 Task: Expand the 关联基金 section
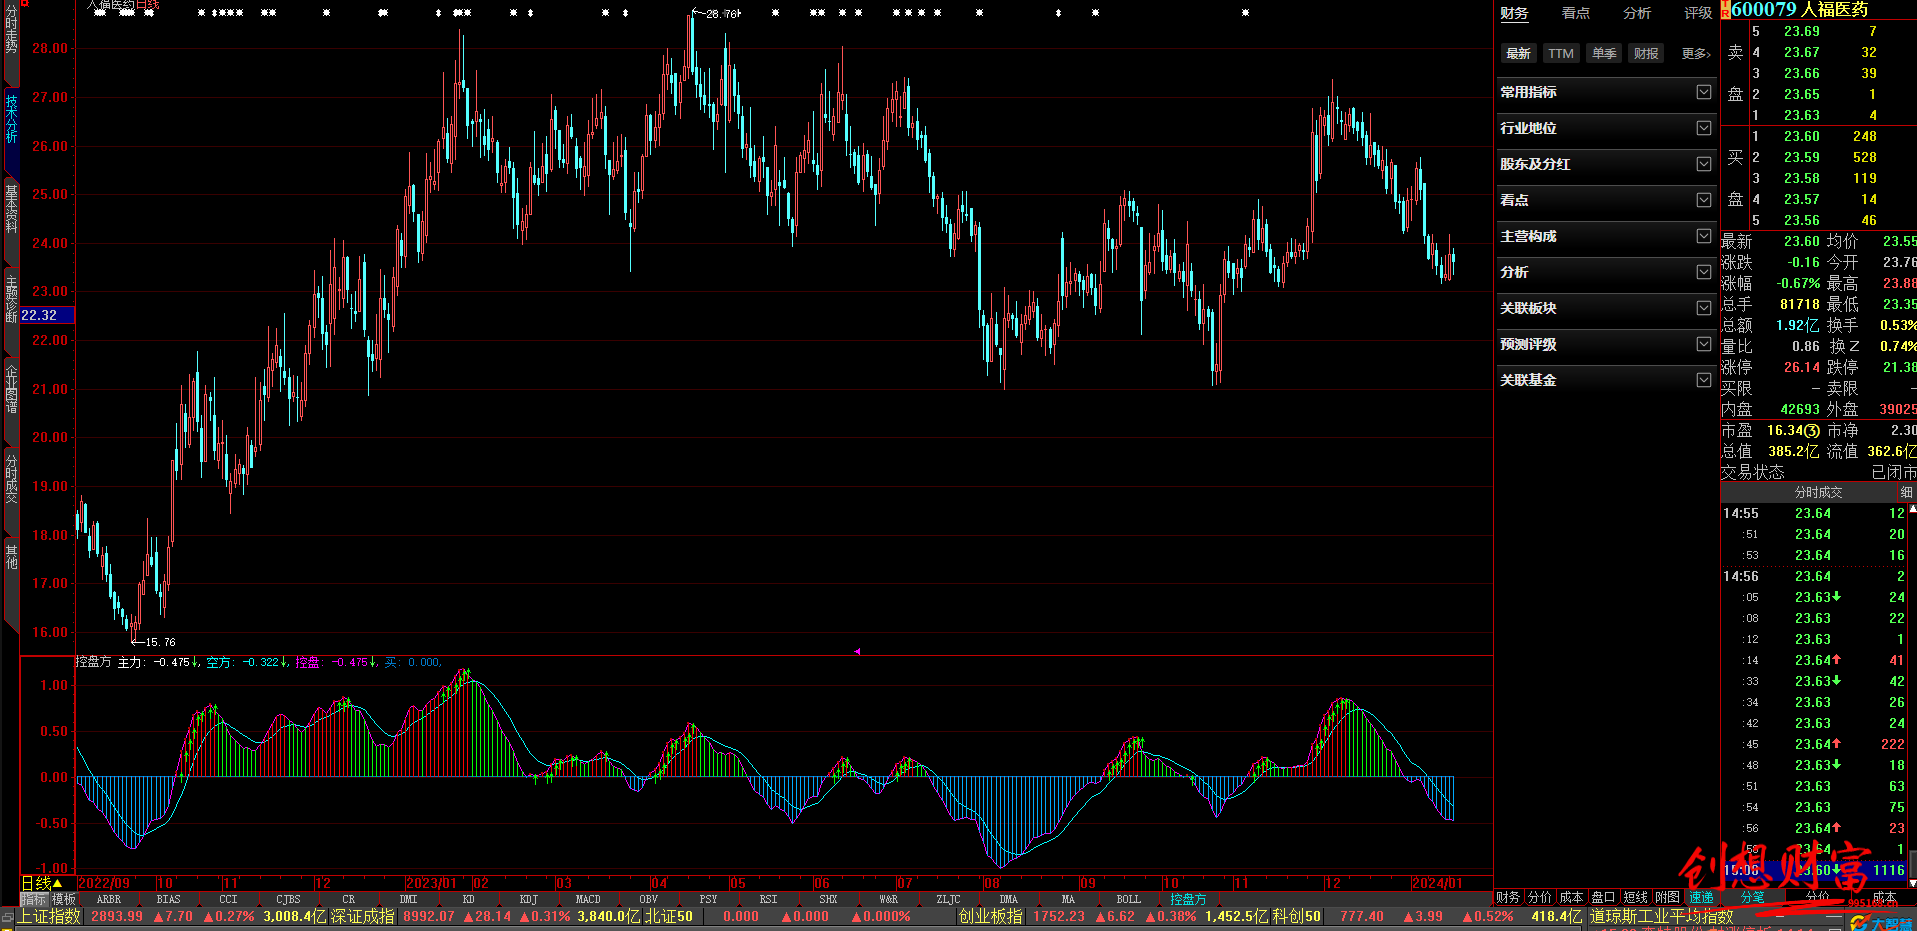[x=1606, y=380]
